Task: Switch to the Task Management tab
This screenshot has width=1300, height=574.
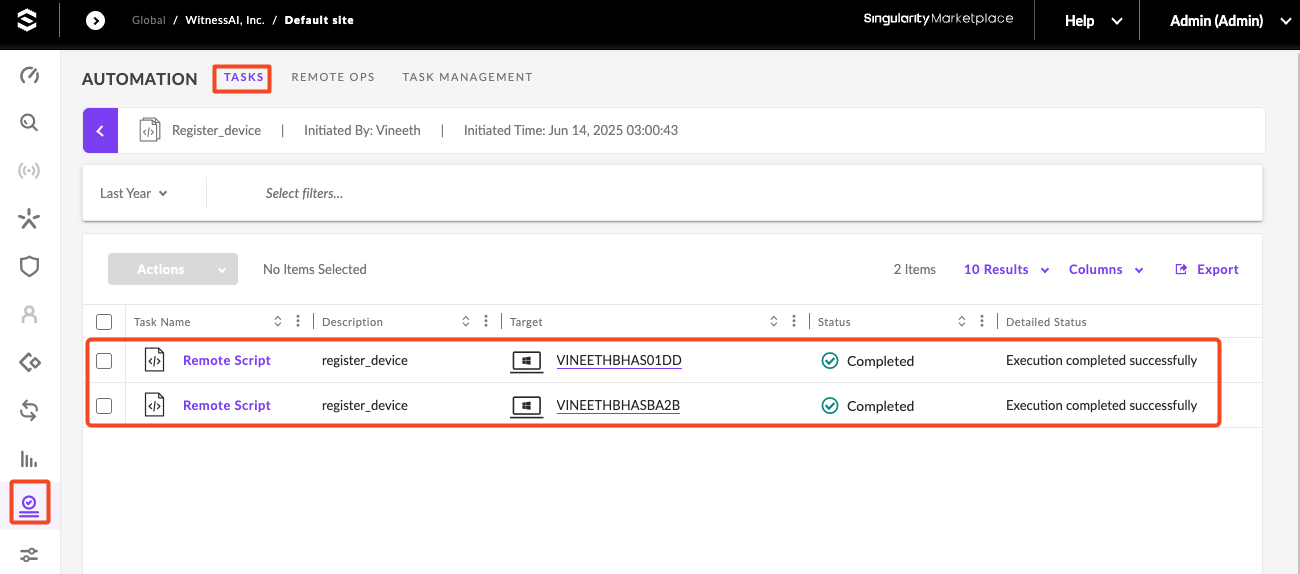Action: [x=467, y=77]
